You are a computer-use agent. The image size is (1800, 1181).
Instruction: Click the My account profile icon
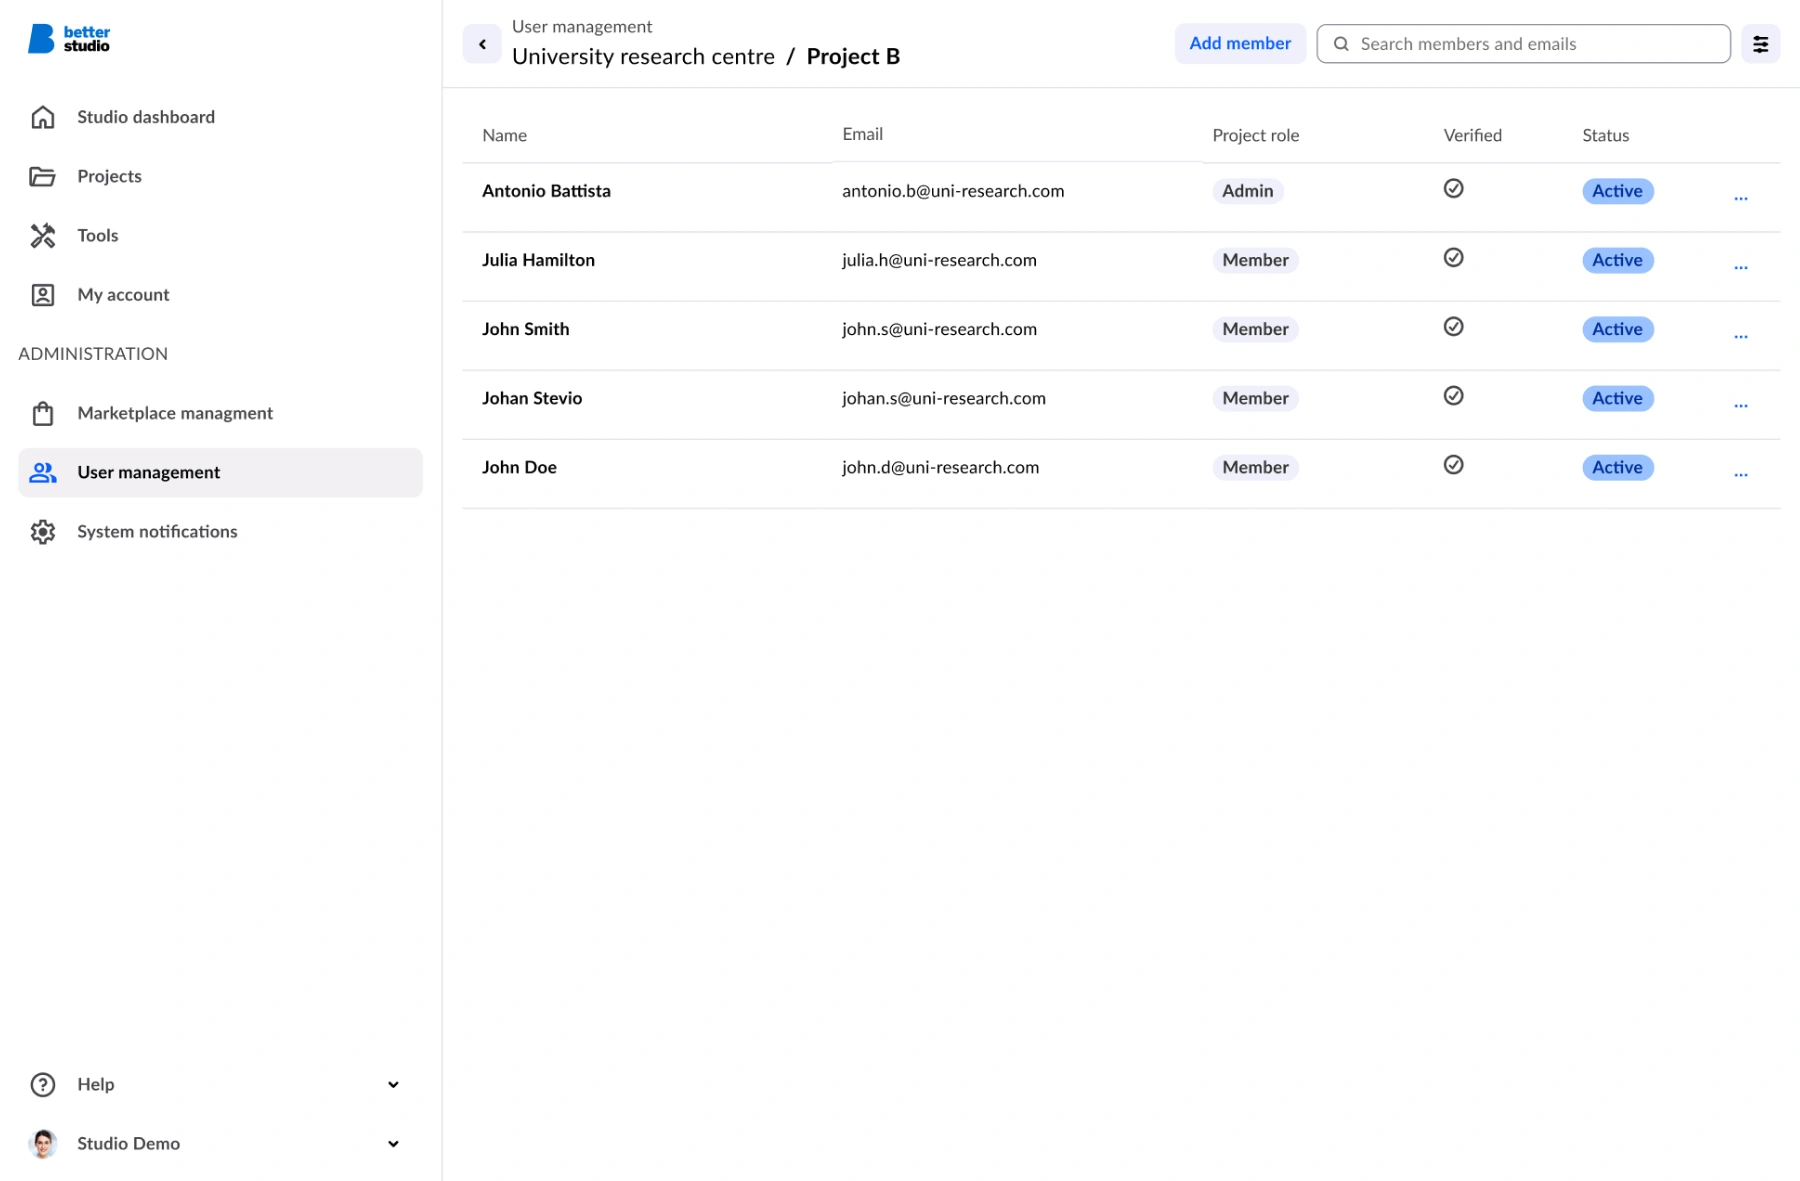click(43, 294)
